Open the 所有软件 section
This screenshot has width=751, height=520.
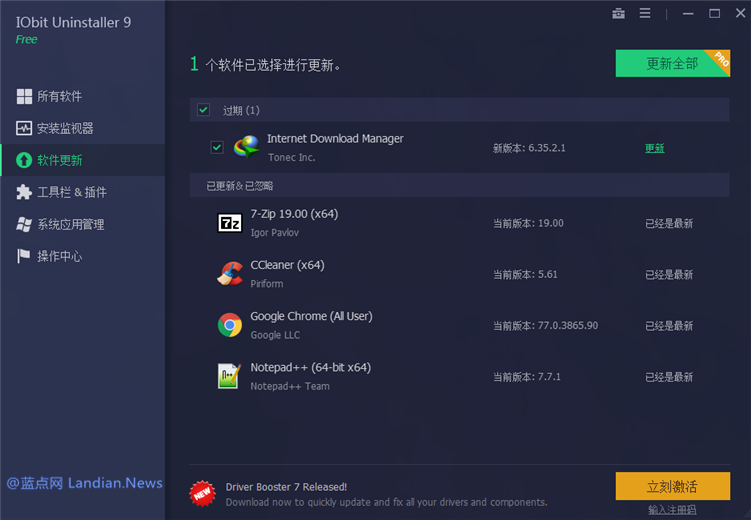pos(83,96)
